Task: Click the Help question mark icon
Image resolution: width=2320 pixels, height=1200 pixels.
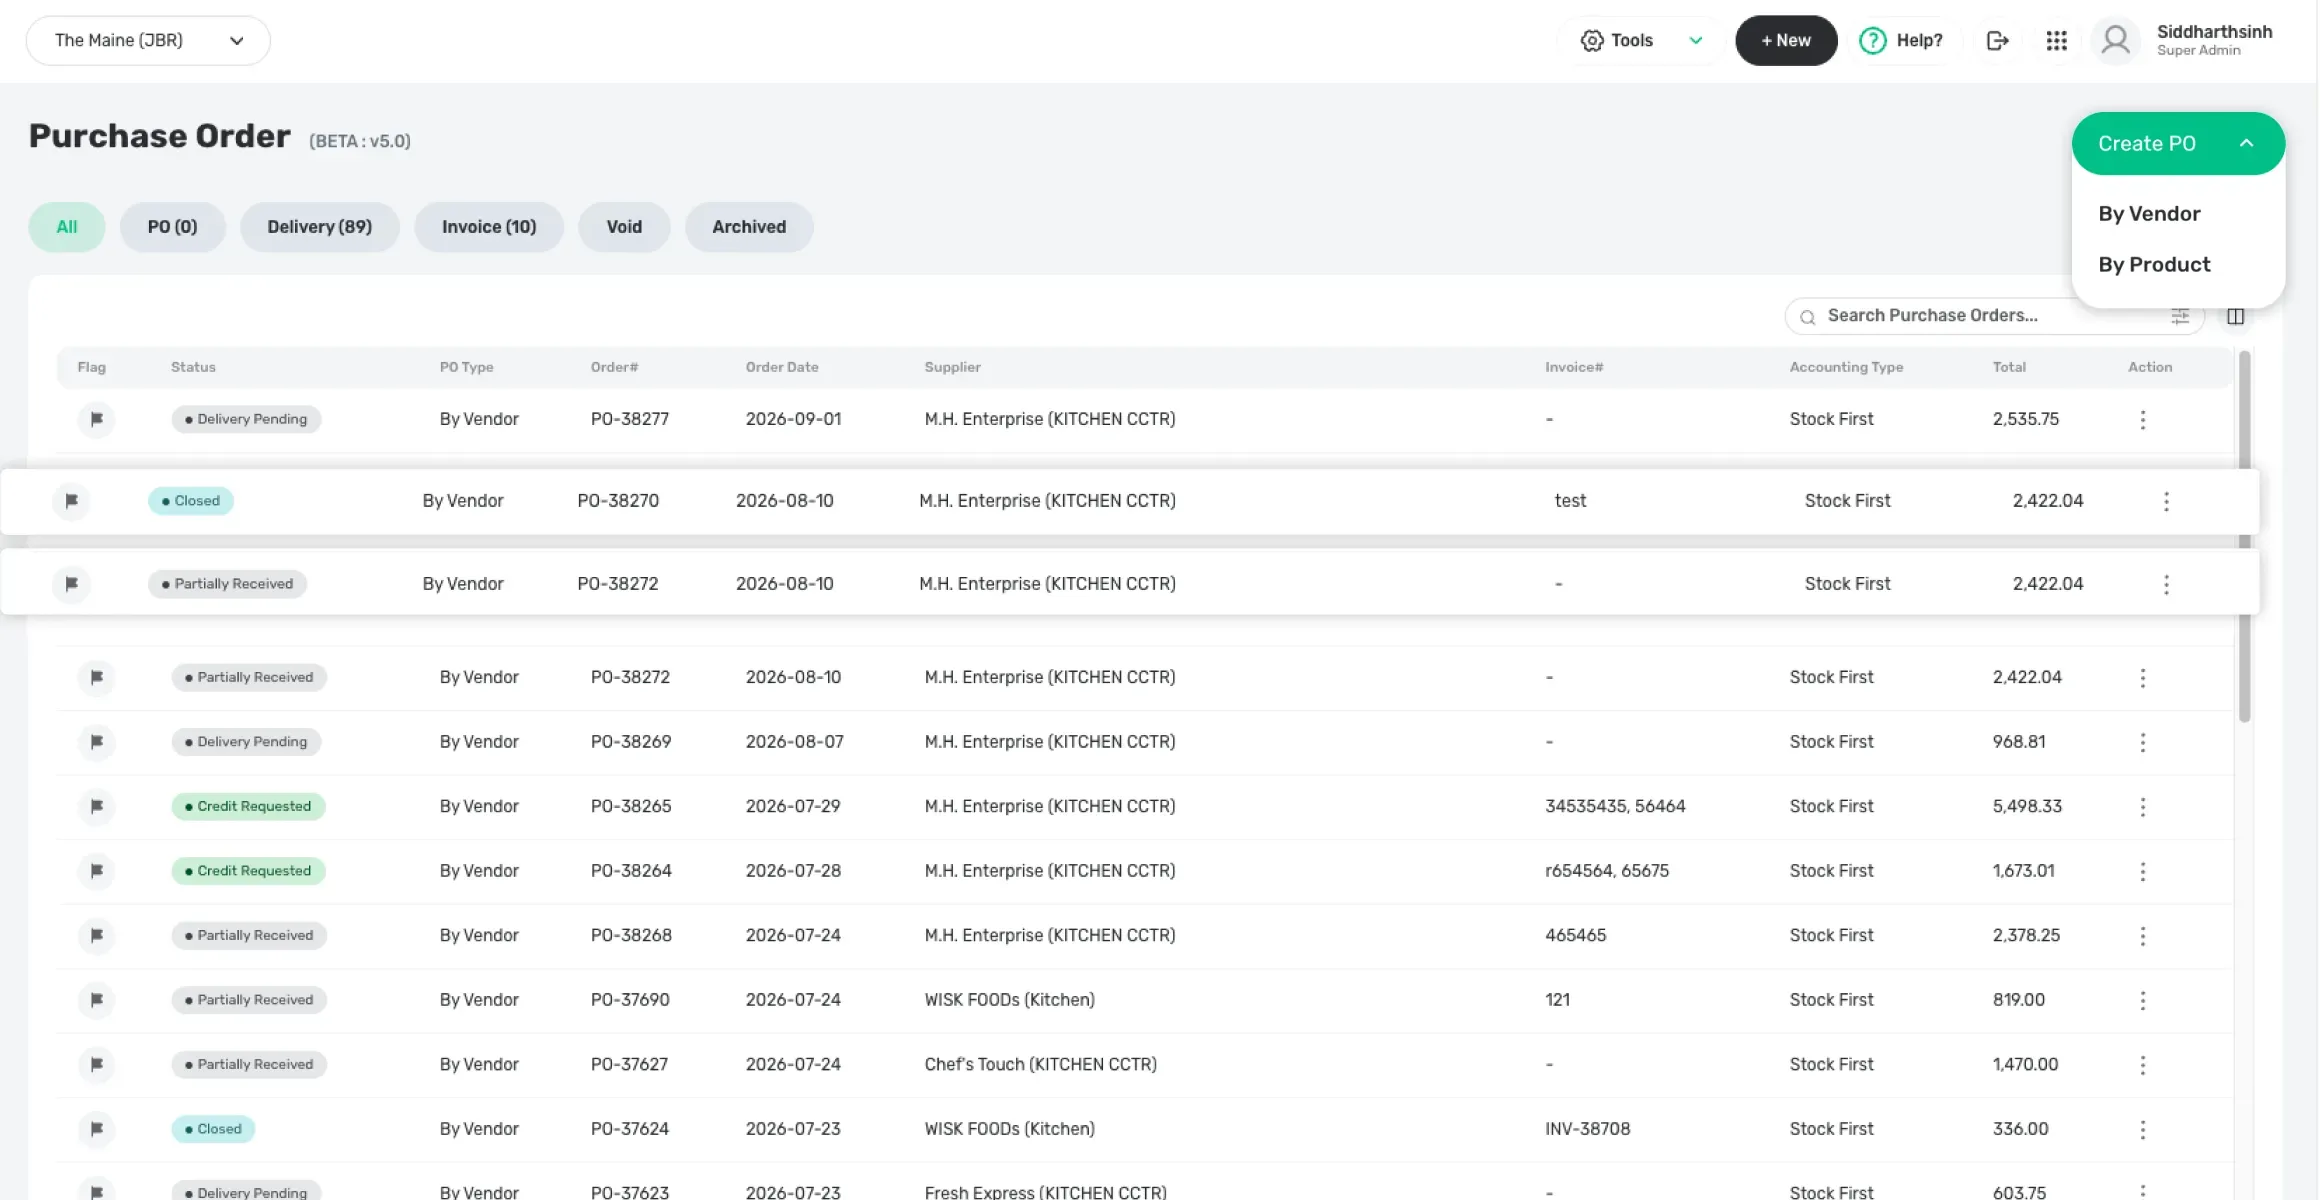Action: [1872, 40]
